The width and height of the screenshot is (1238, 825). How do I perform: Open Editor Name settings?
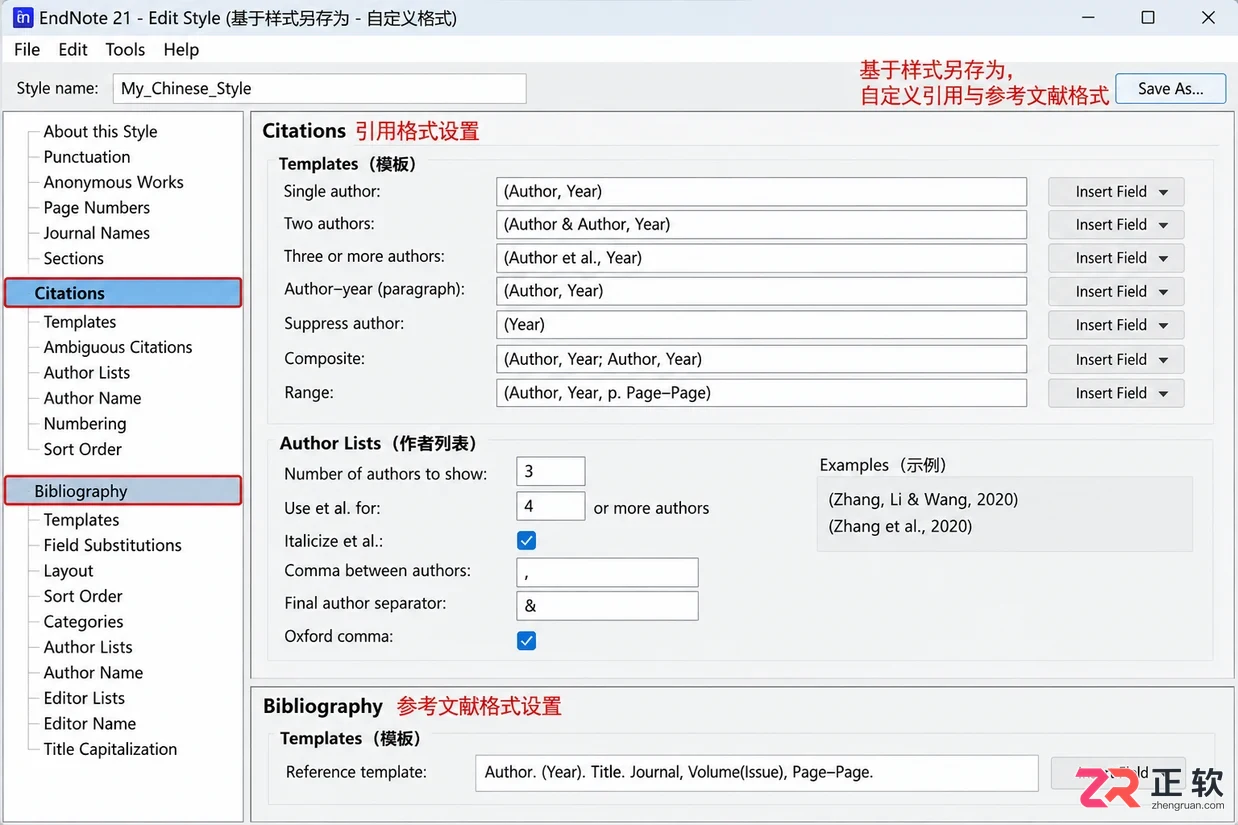(90, 724)
